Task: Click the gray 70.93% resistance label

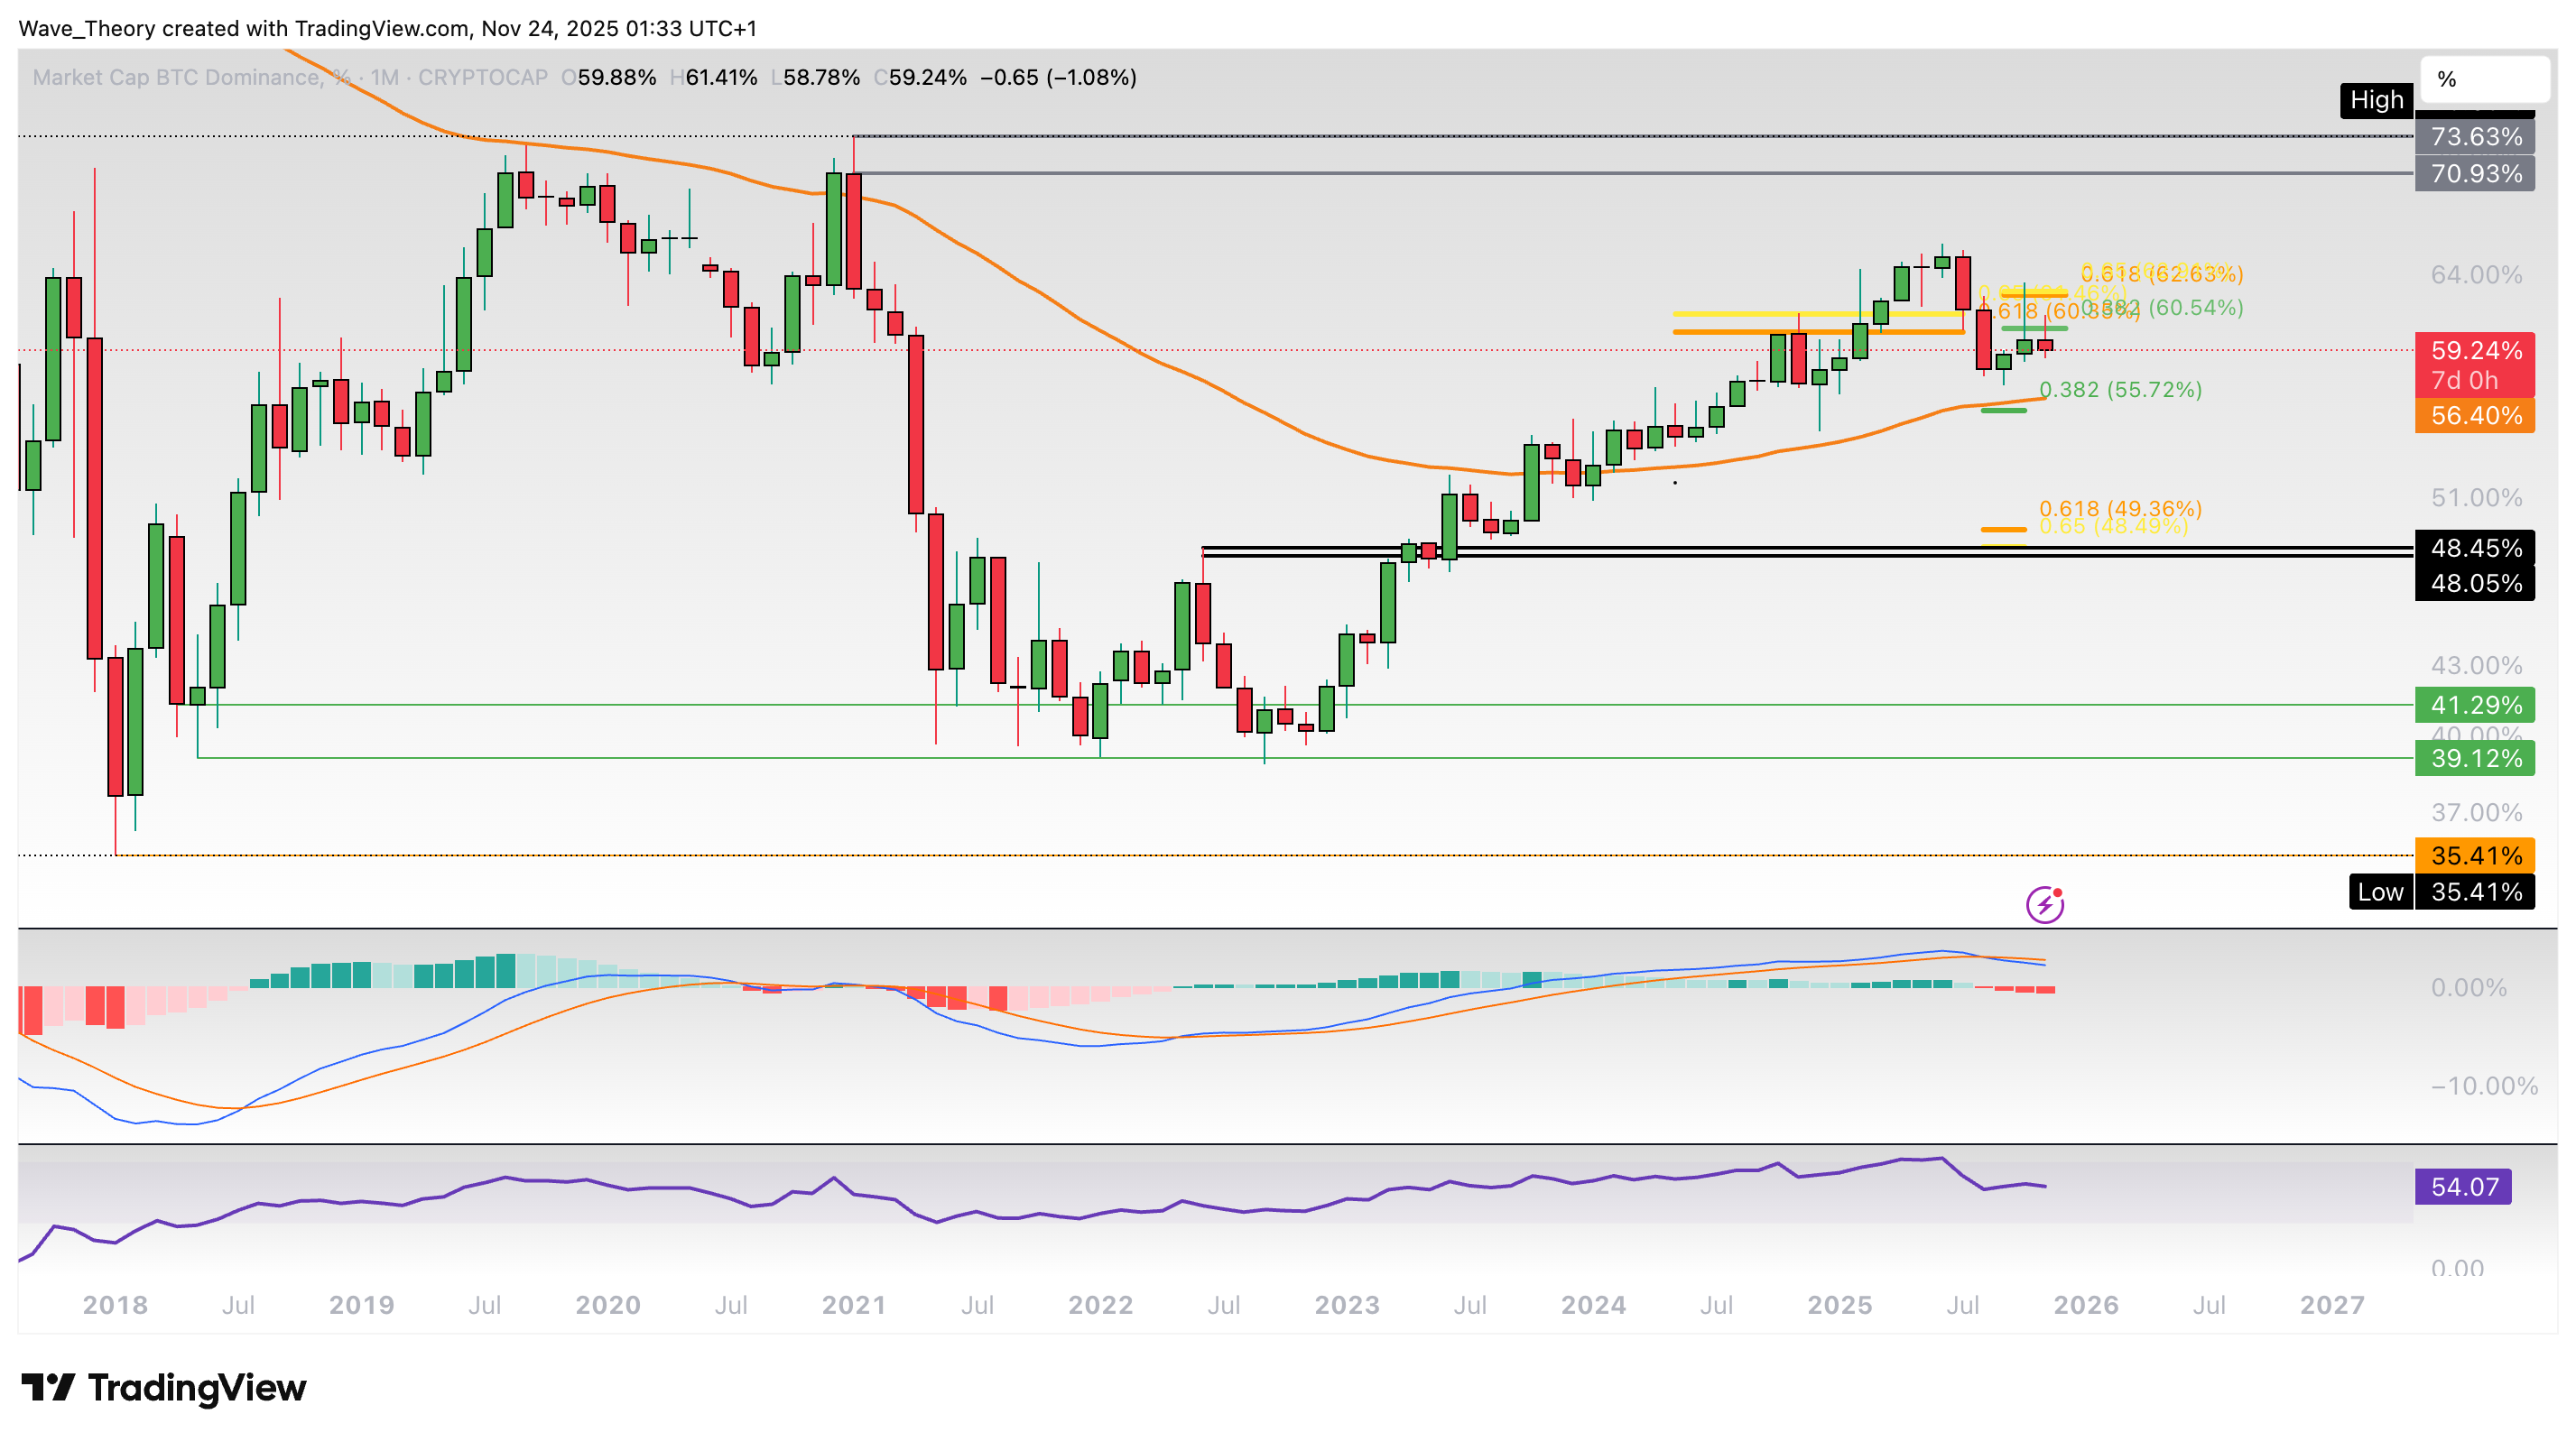Action: [x=2477, y=175]
